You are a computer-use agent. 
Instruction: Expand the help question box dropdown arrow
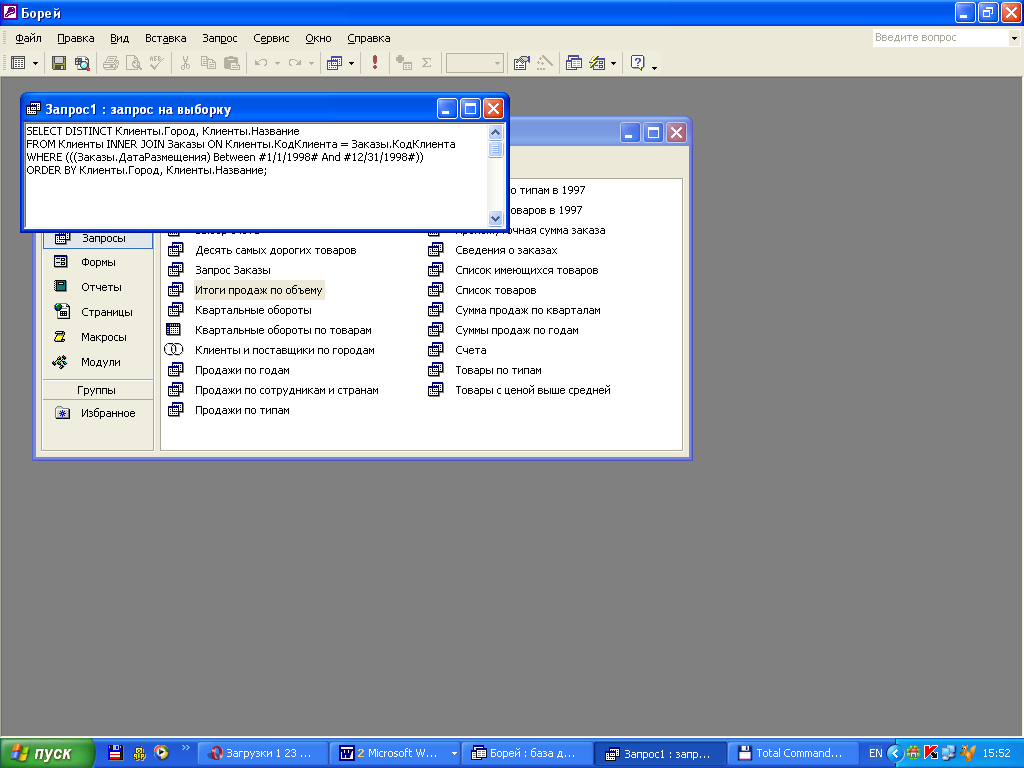(1014, 38)
